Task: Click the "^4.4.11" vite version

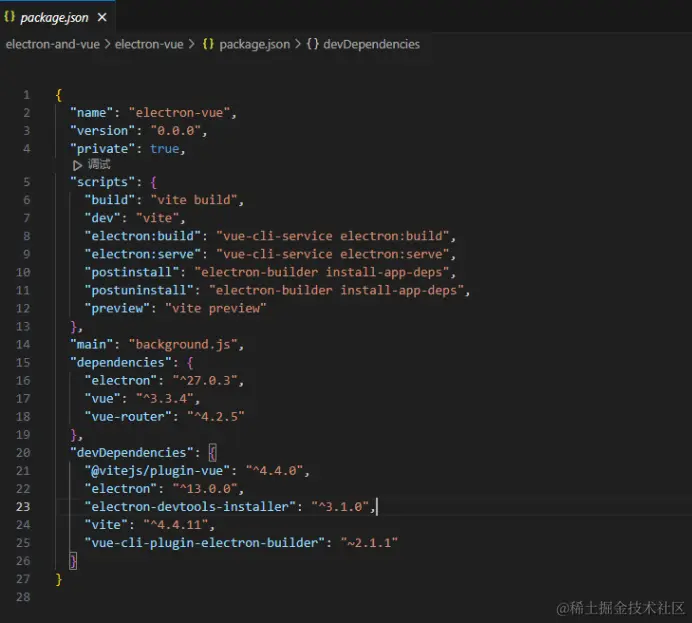Action: click(x=176, y=525)
